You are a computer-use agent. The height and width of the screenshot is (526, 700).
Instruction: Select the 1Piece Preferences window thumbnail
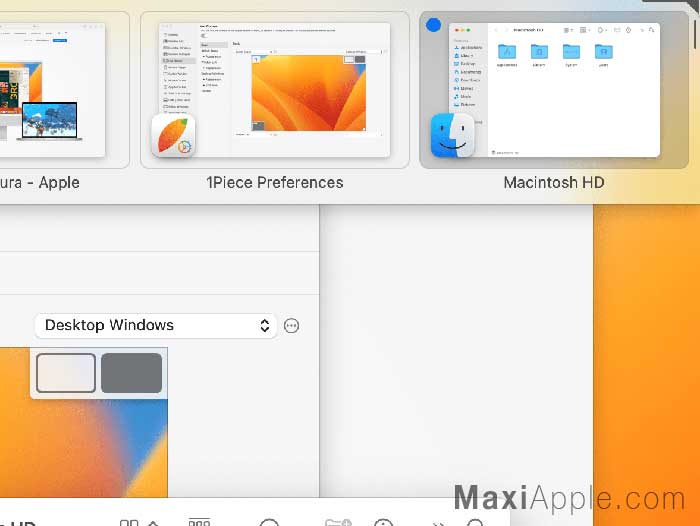275,90
